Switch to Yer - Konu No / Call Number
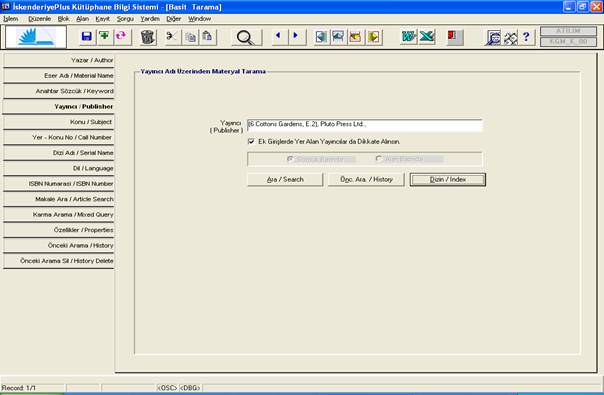Image resolution: width=604 pixels, height=395 pixels. (59, 138)
